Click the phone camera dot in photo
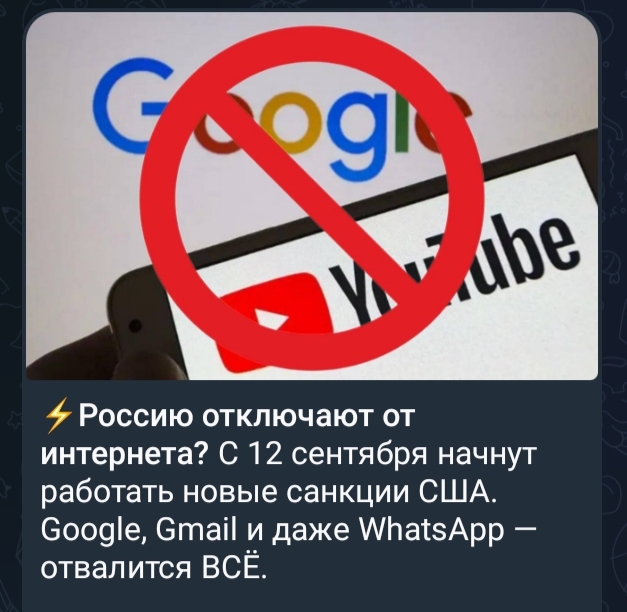 pos(136,327)
